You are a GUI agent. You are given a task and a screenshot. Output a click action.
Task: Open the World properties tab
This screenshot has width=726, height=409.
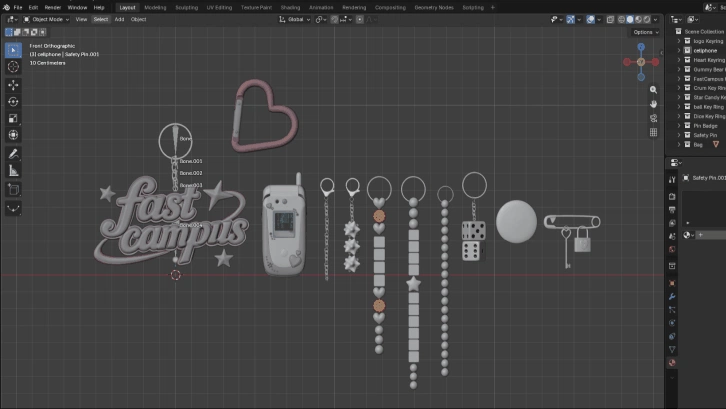(x=672, y=249)
